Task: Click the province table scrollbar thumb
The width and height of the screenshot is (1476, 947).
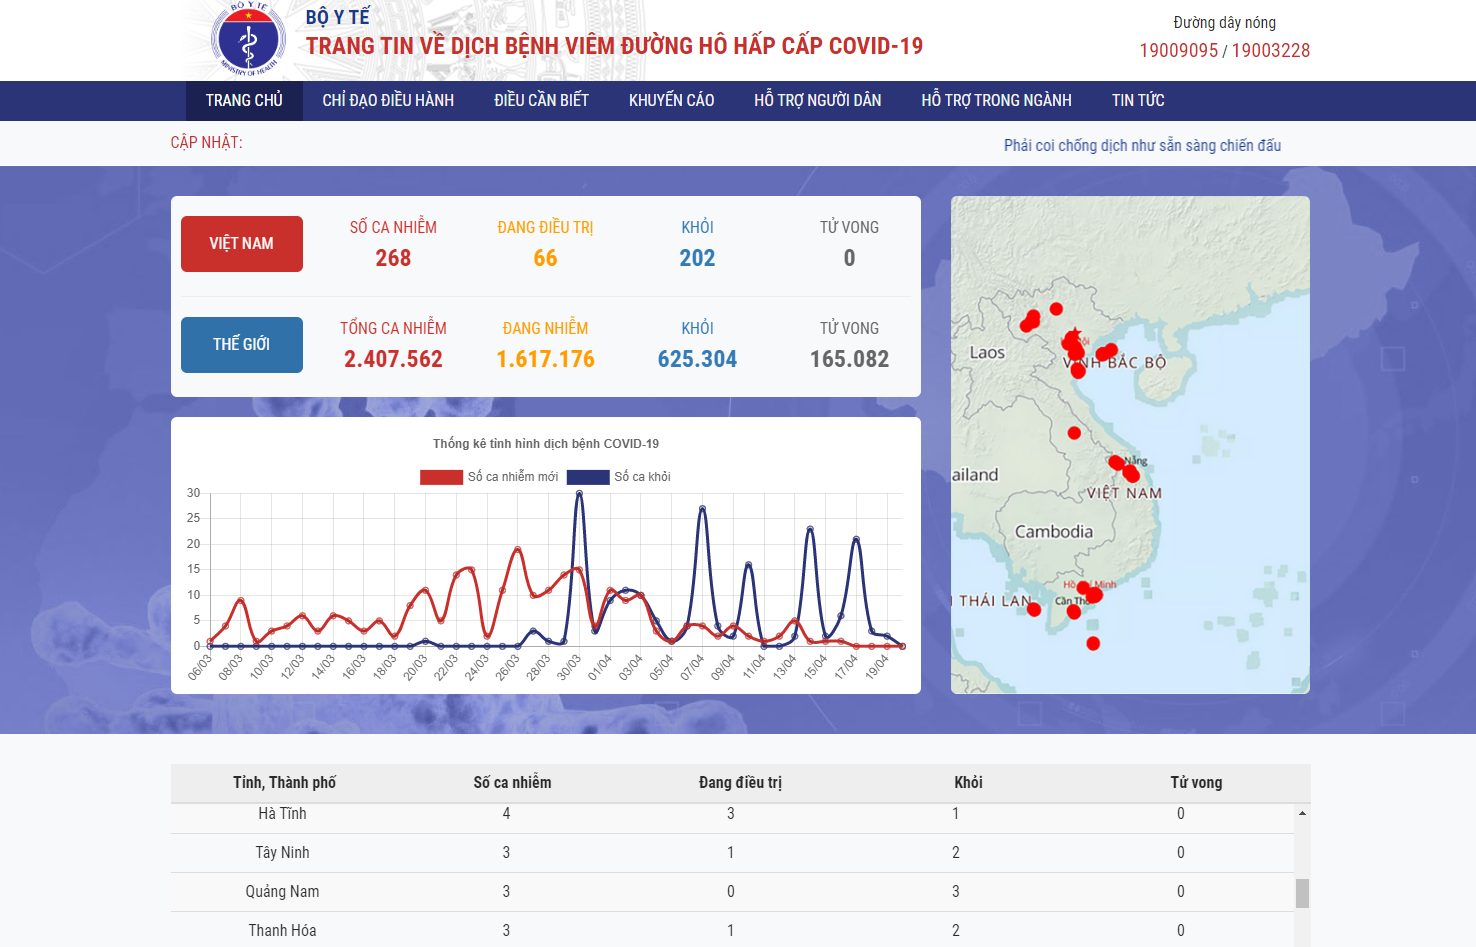Action: 1302,893
